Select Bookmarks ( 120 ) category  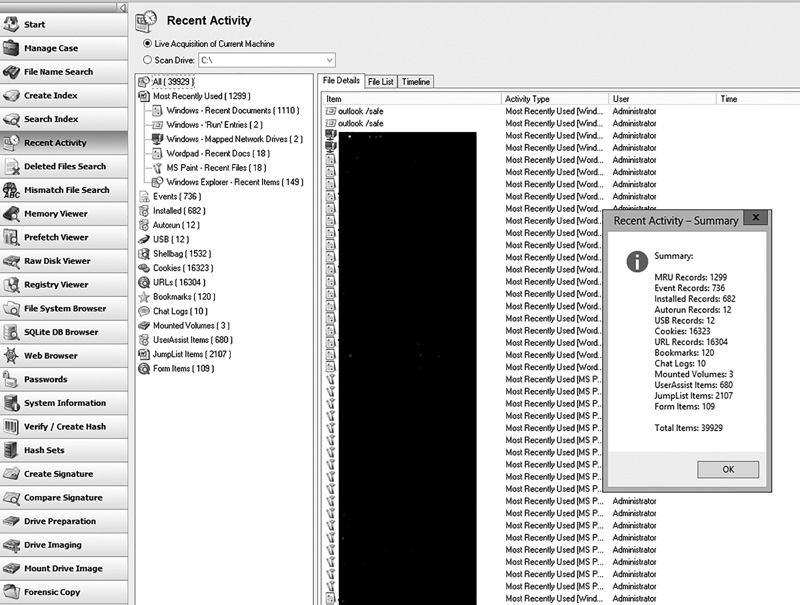pyautogui.click(x=184, y=296)
